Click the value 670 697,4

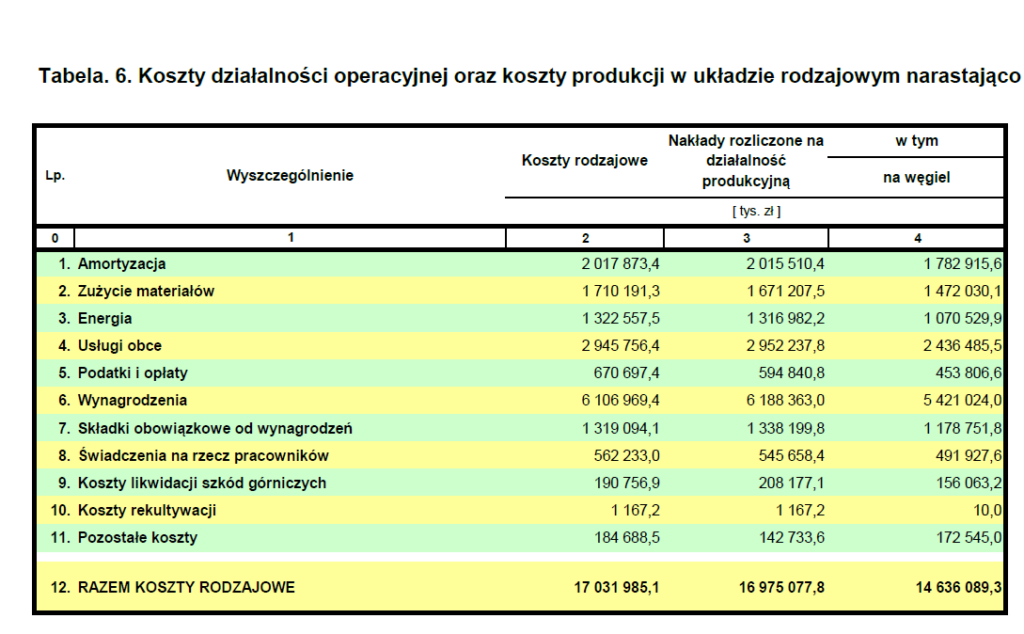(626, 373)
